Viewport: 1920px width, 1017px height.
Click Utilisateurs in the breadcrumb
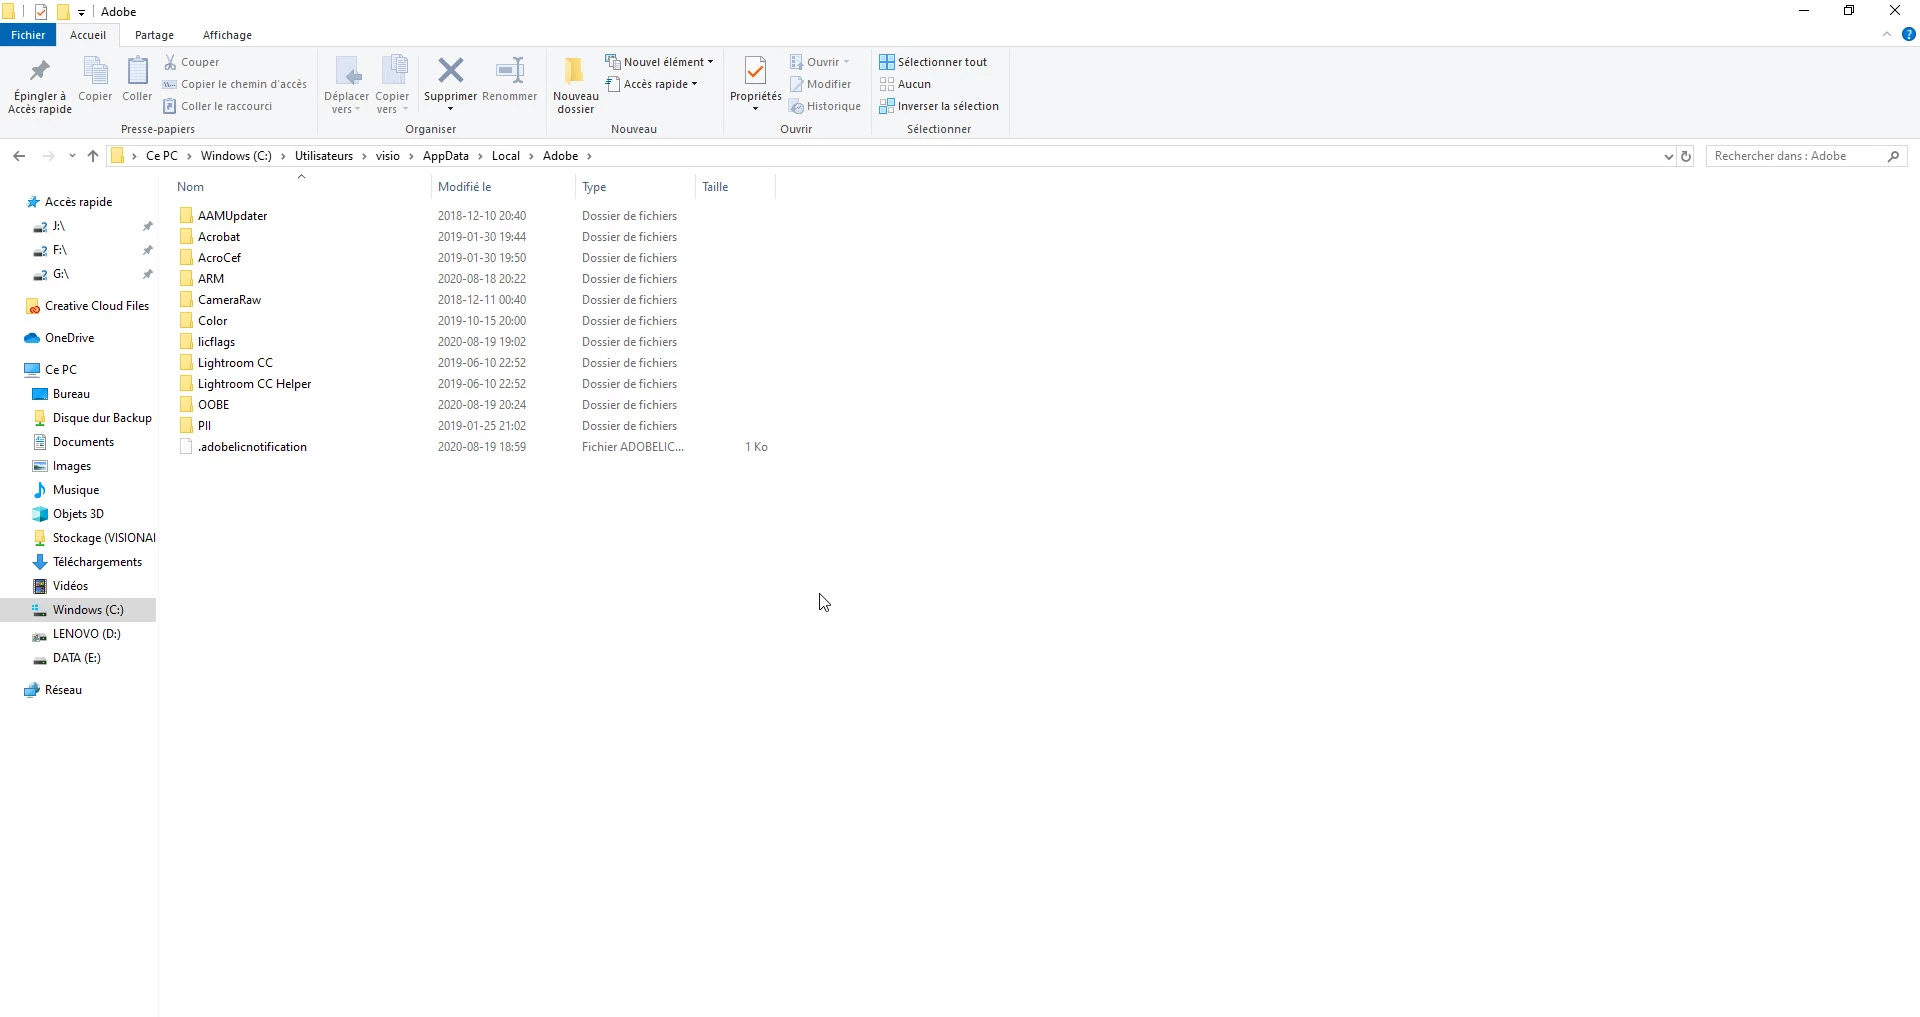[x=323, y=156]
